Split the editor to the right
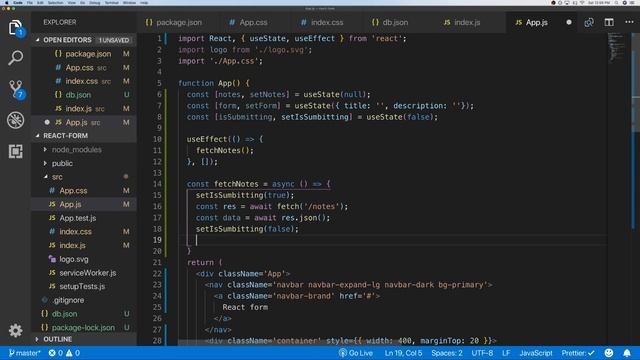The height and width of the screenshot is (360, 640). click(x=609, y=22)
